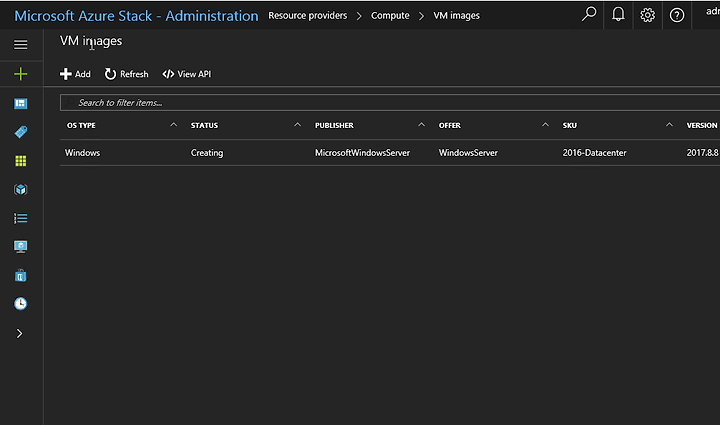Go to Compute breadcrumb
Screen dimensions: 720x425
tap(390, 16)
